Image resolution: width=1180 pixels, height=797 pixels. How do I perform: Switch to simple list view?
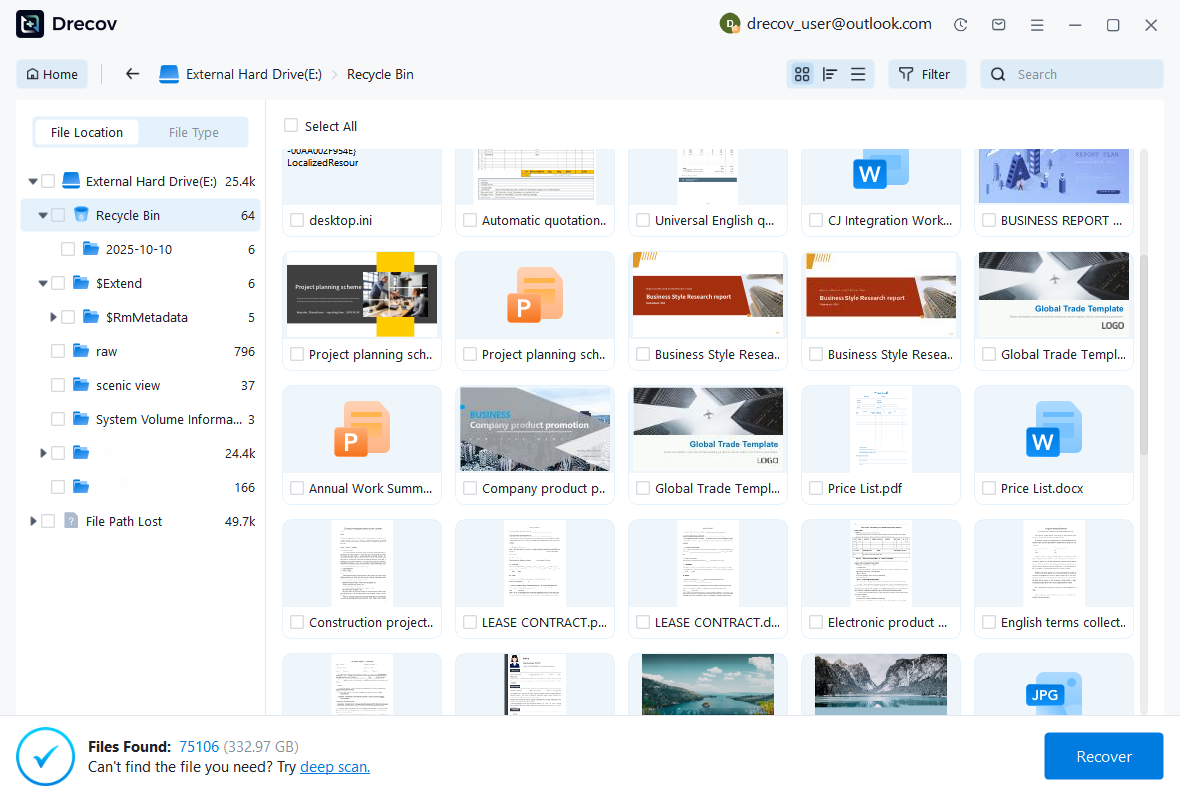[x=858, y=74]
